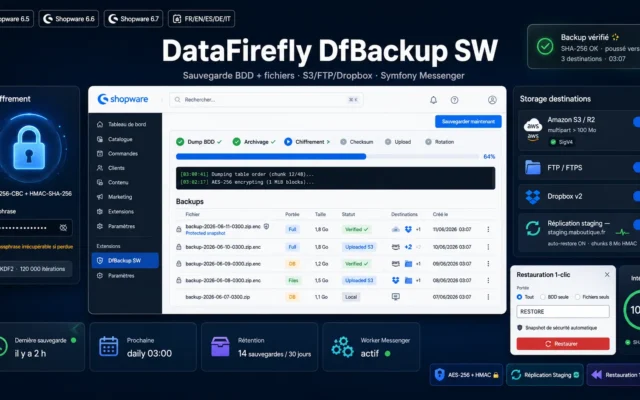
Task: Click the red Restaurer button
Action: [563, 344]
